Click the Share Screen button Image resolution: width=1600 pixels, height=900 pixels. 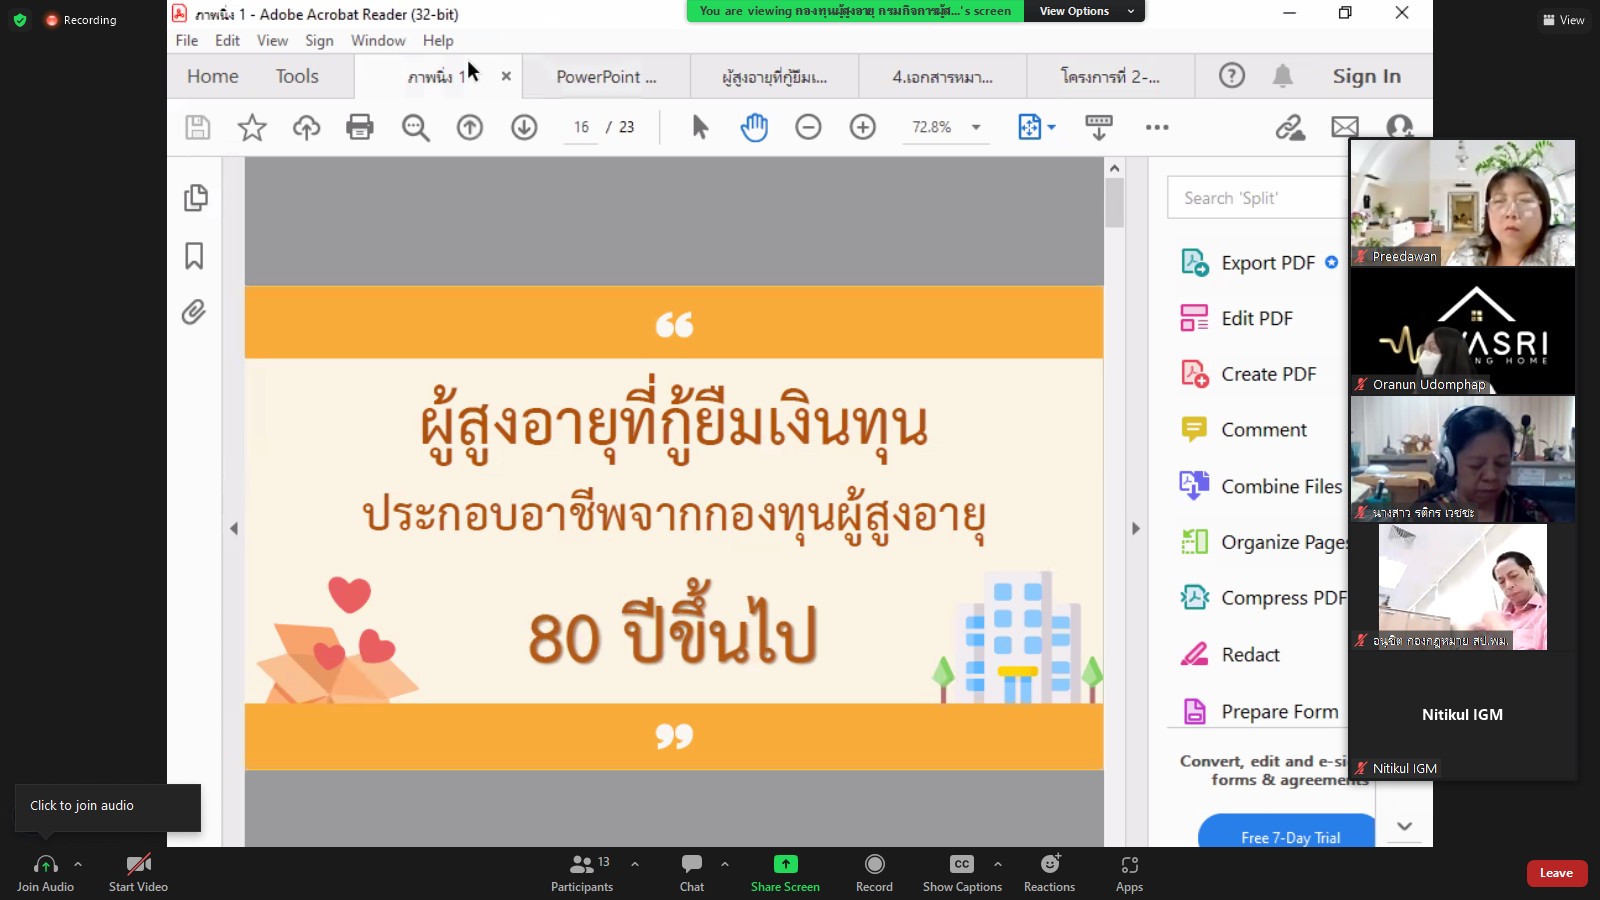coord(785,873)
